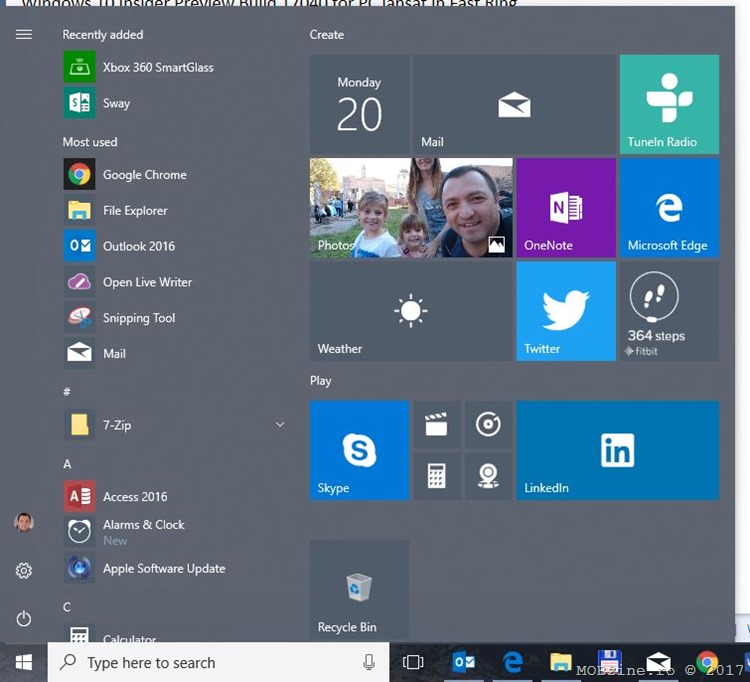Launch Apple Software Update

[175, 568]
